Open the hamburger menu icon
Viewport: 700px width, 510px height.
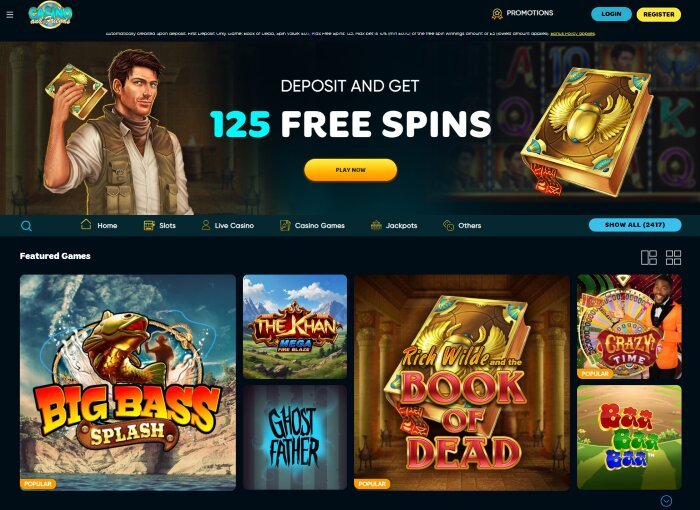pos(10,15)
